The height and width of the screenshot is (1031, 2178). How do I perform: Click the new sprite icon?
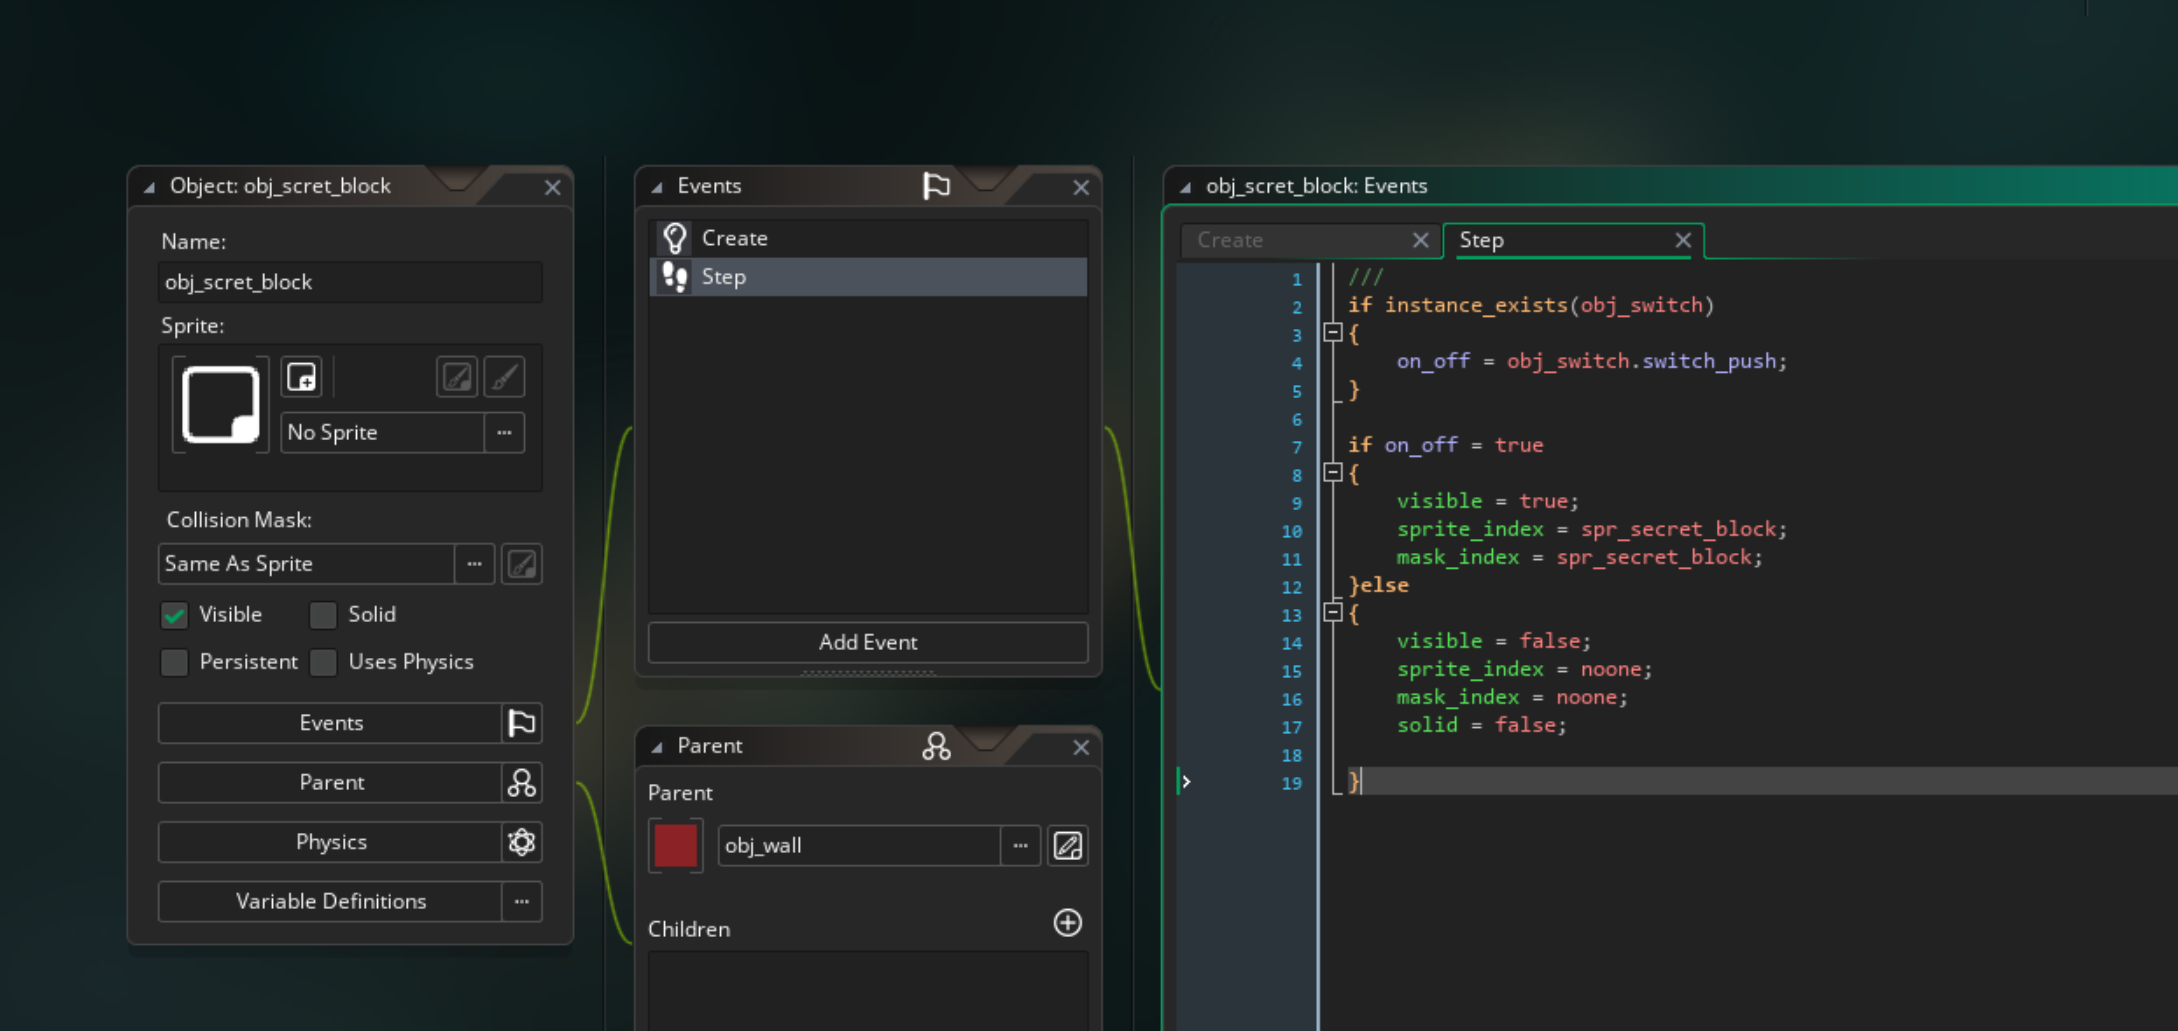pyautogui.click(x=301, y=377)
